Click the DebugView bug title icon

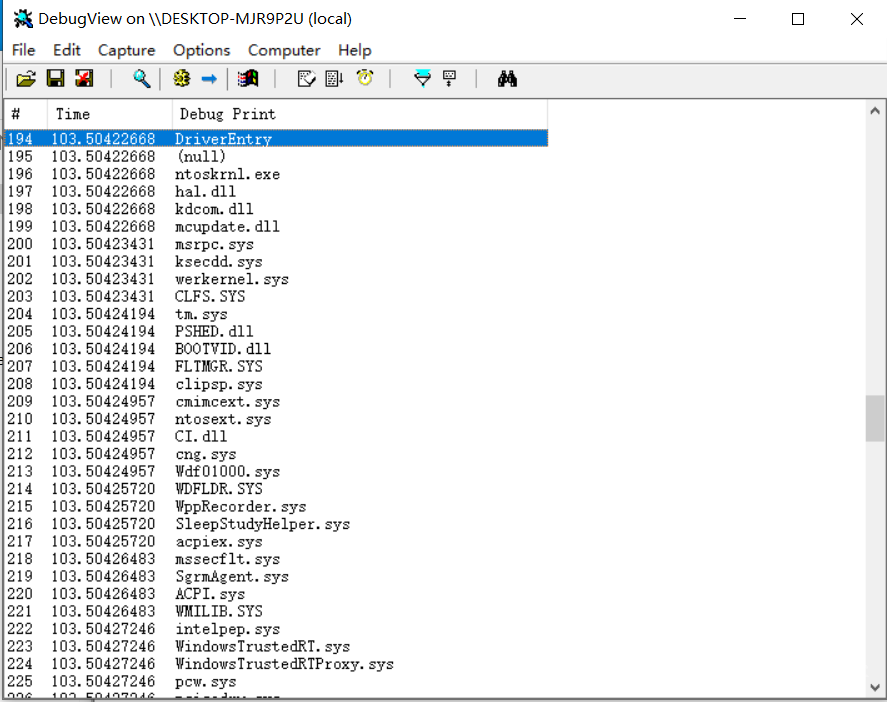pos(23,19)
